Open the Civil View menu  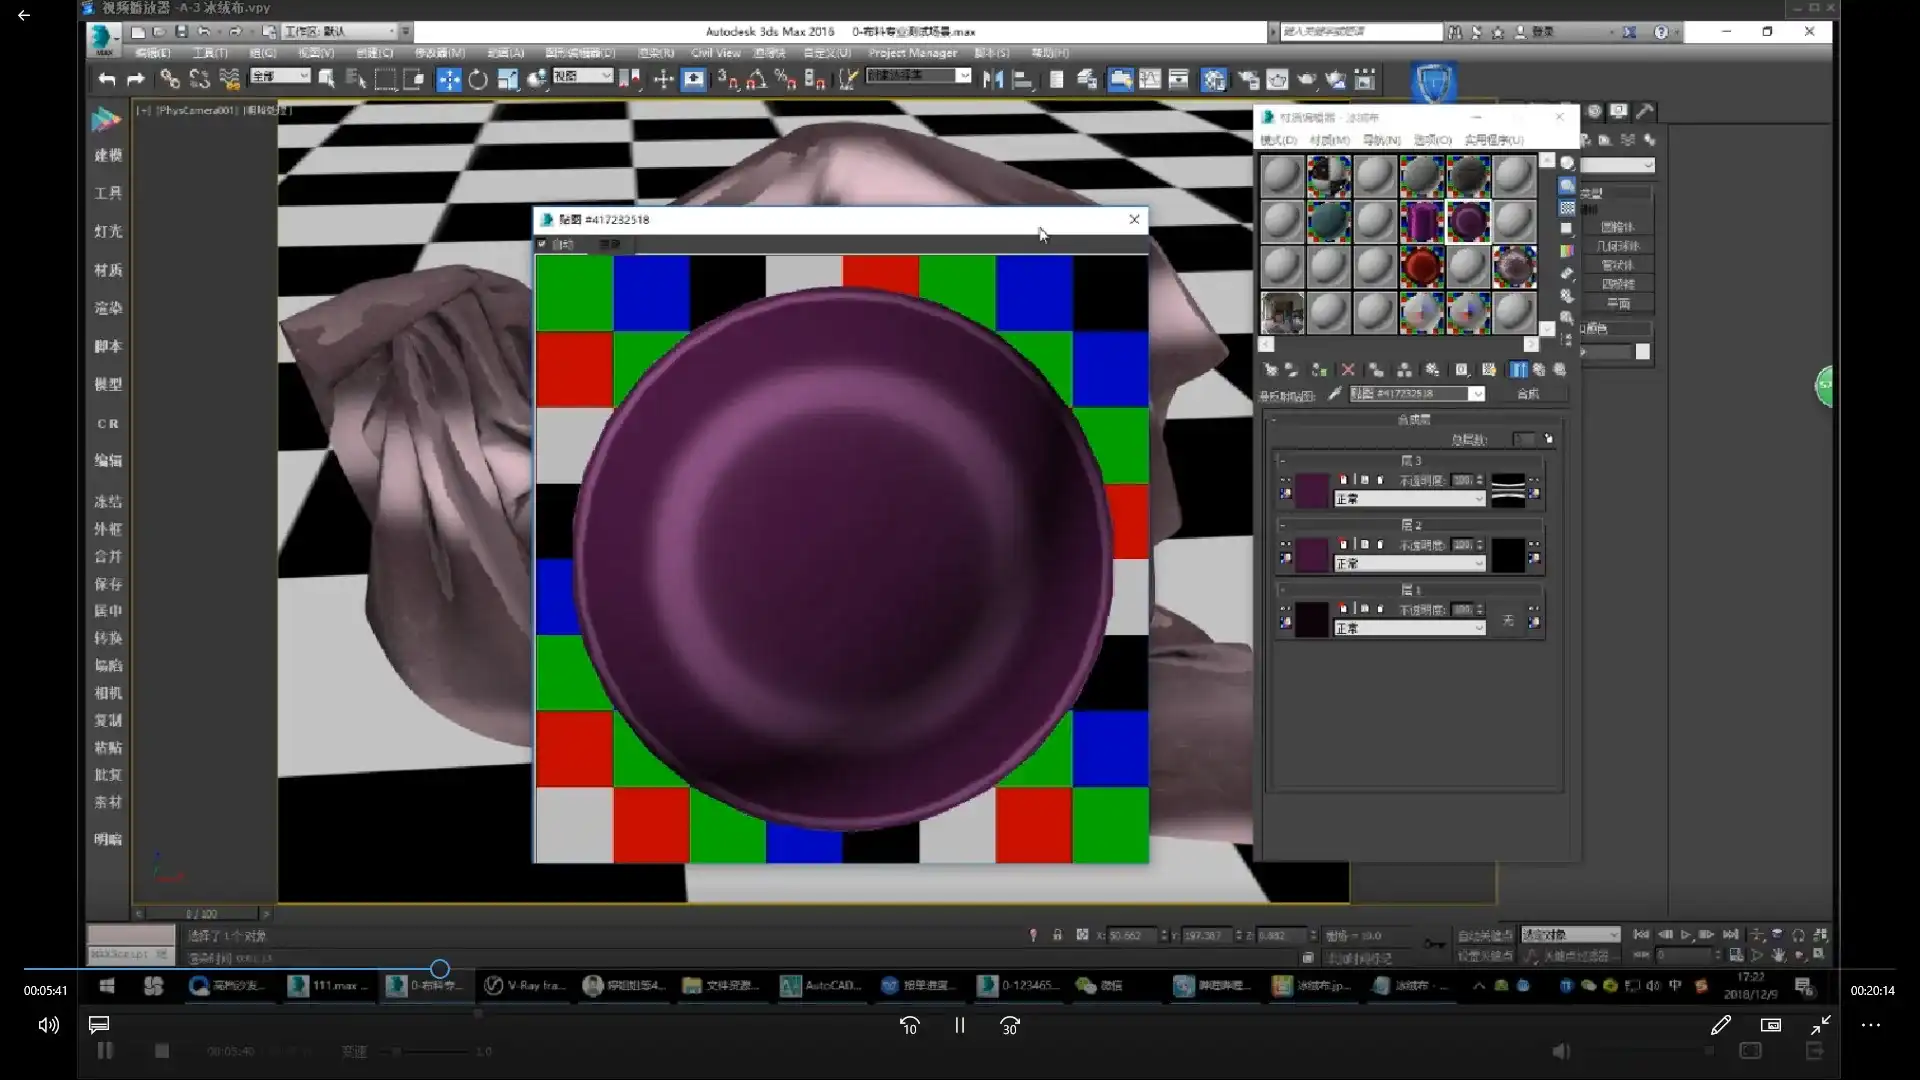tap(715, 53)
